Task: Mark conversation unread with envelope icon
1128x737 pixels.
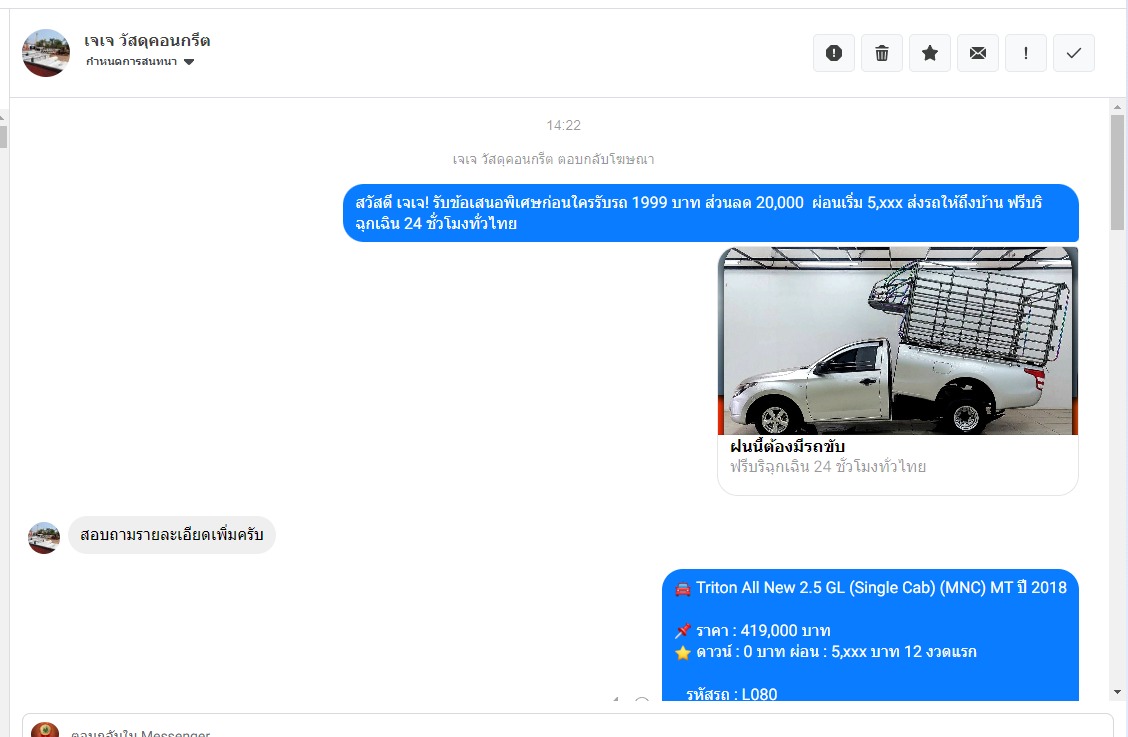Action: 978,53
